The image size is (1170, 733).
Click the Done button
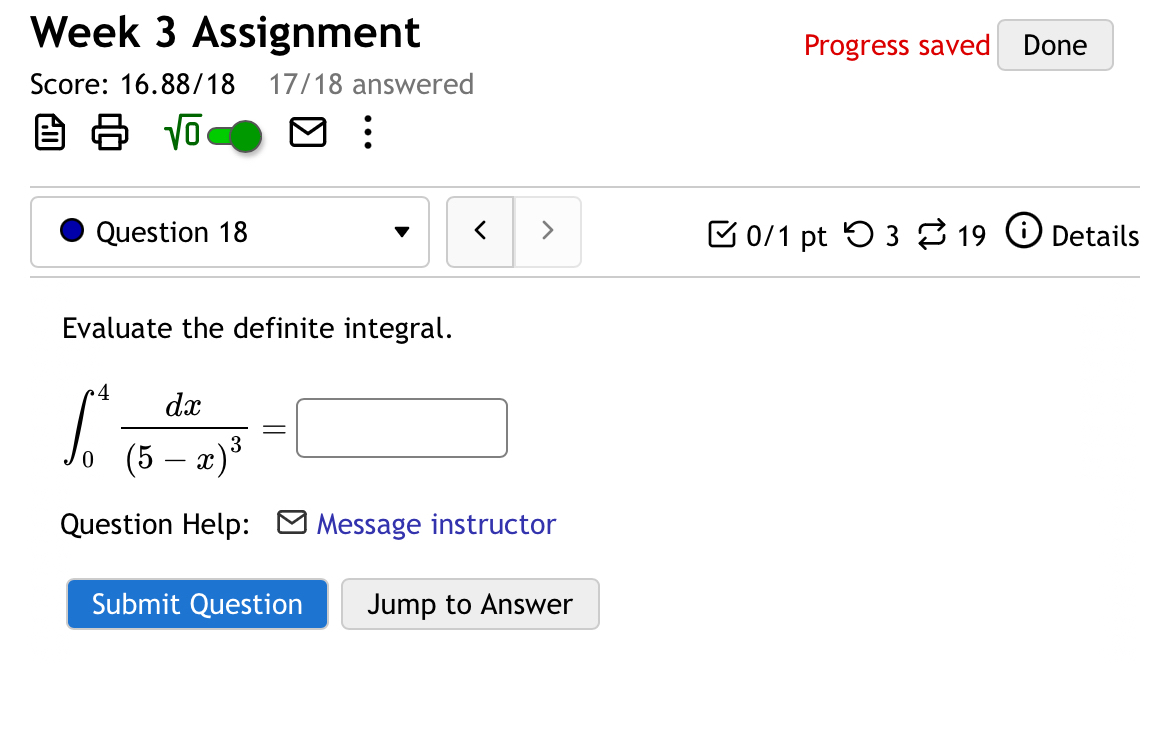coord(1054,45)
